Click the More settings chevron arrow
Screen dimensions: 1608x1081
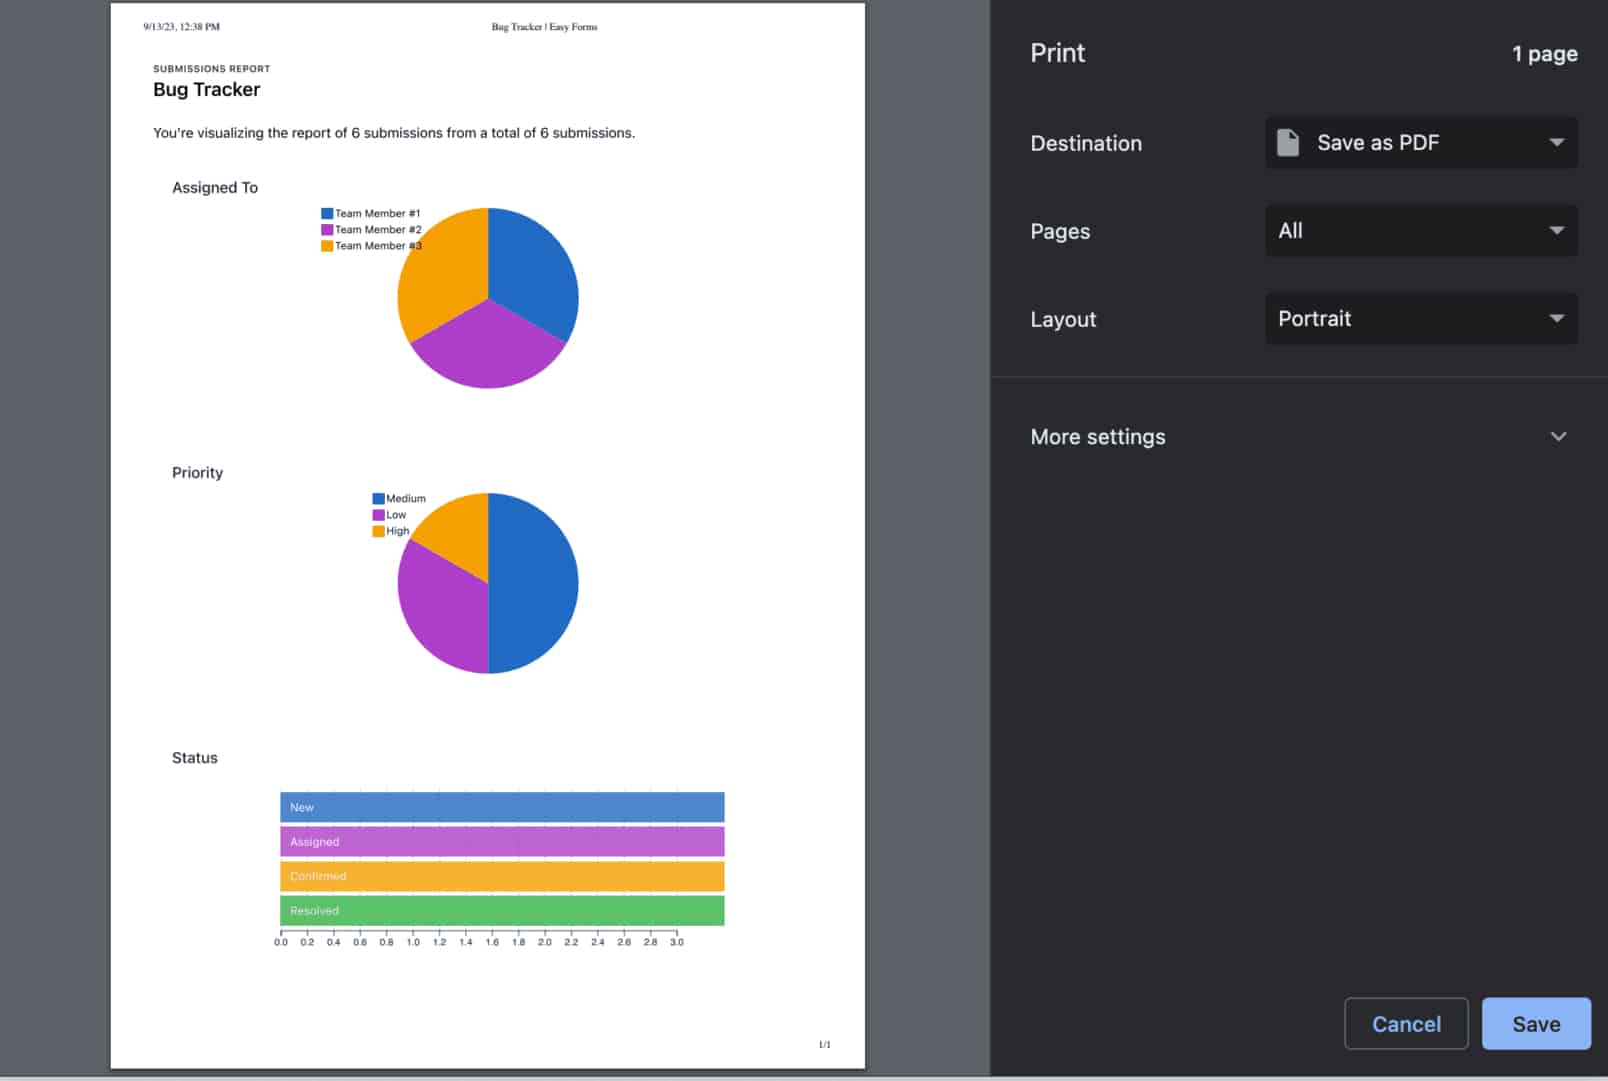1557,437
